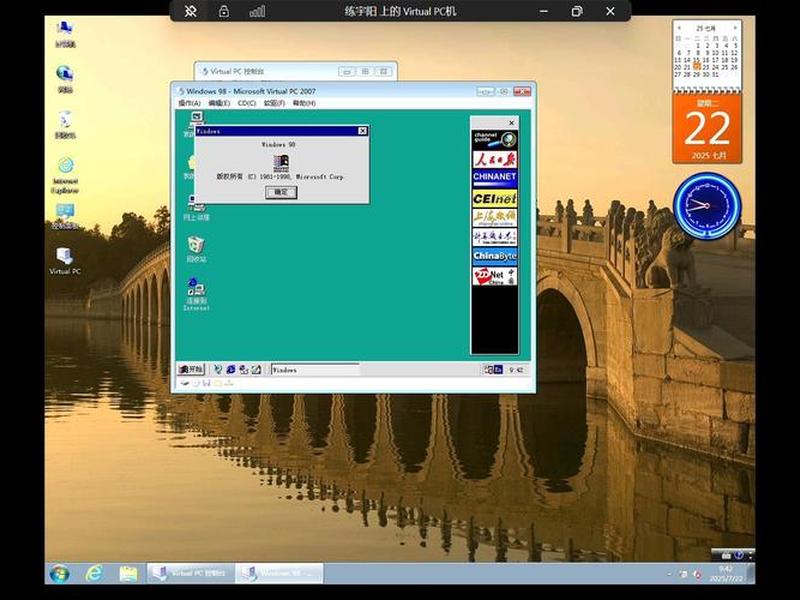Click the calendar gadget showing 22
Screen dimensions: 800x600
707,129
